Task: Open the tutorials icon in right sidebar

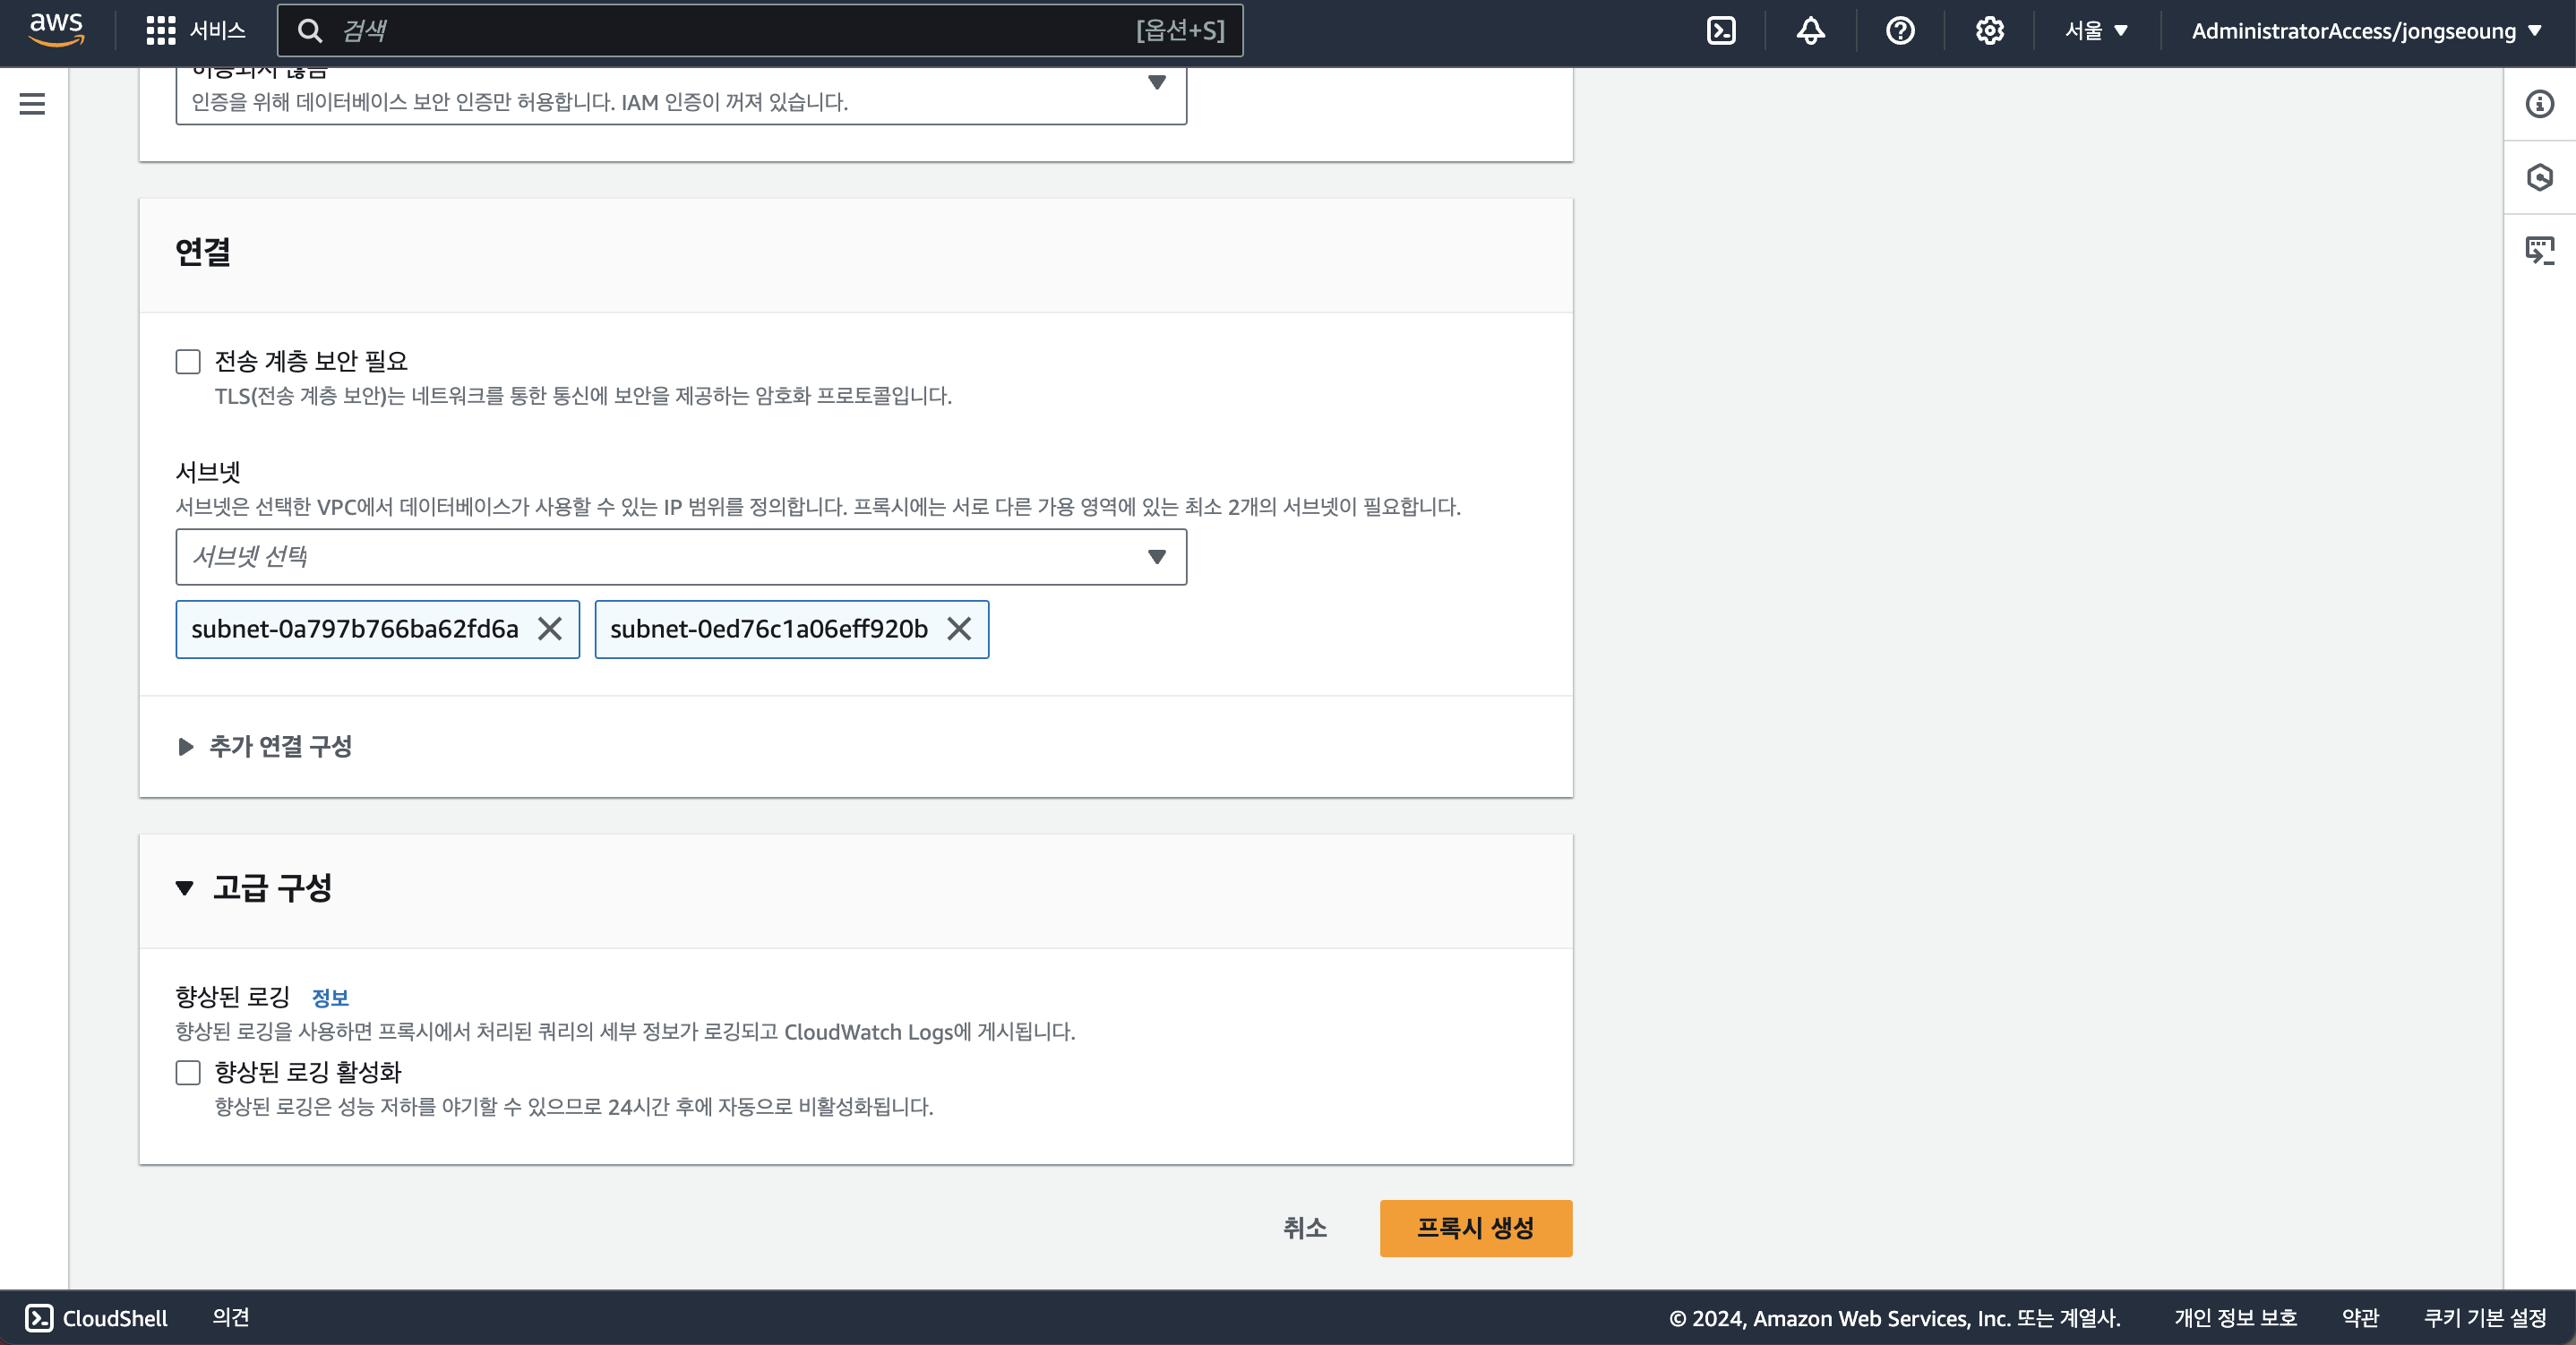Action: [2539, 250]
